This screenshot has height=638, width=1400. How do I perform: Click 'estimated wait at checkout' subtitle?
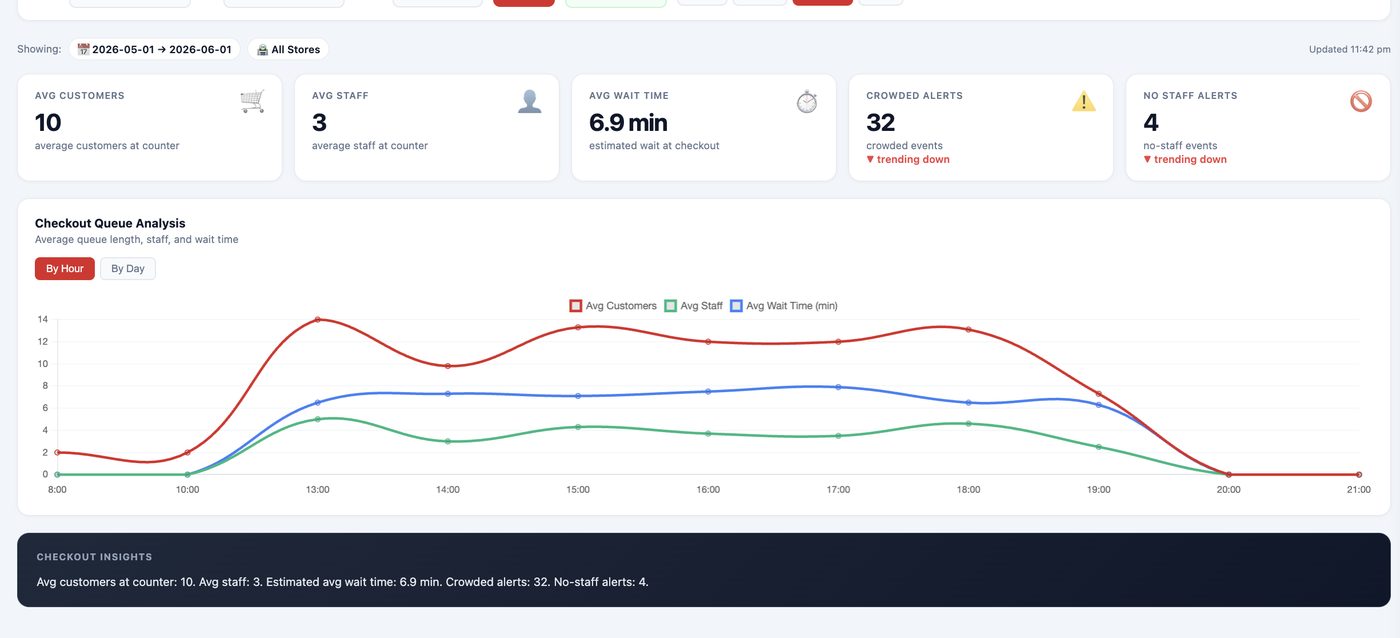click(x=654, y=146)
